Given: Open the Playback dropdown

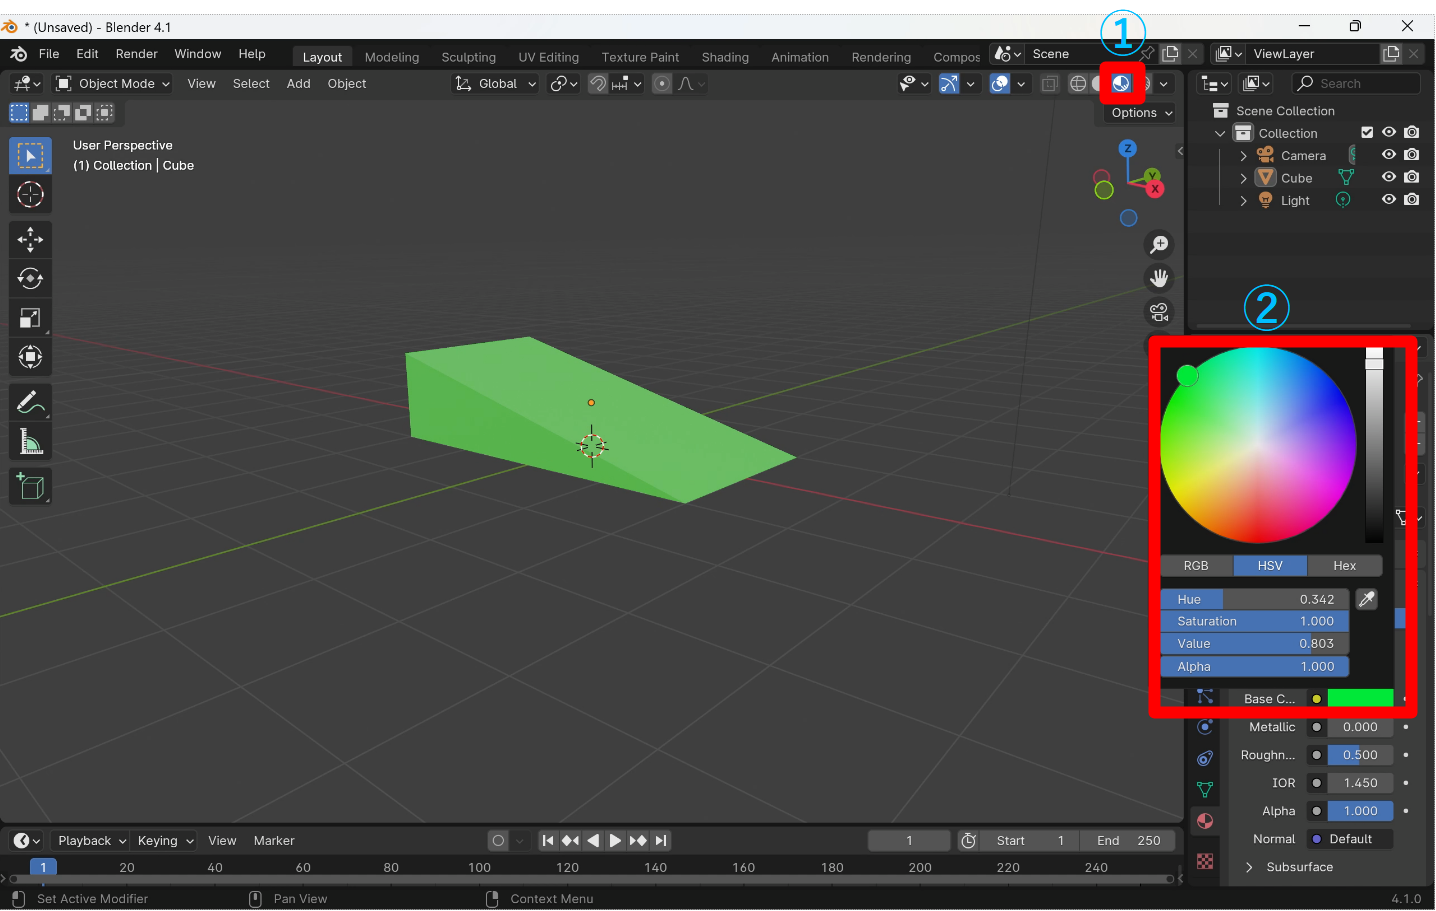Looking at the screenshot, I should pyautogui.click(x=91, y=841).
